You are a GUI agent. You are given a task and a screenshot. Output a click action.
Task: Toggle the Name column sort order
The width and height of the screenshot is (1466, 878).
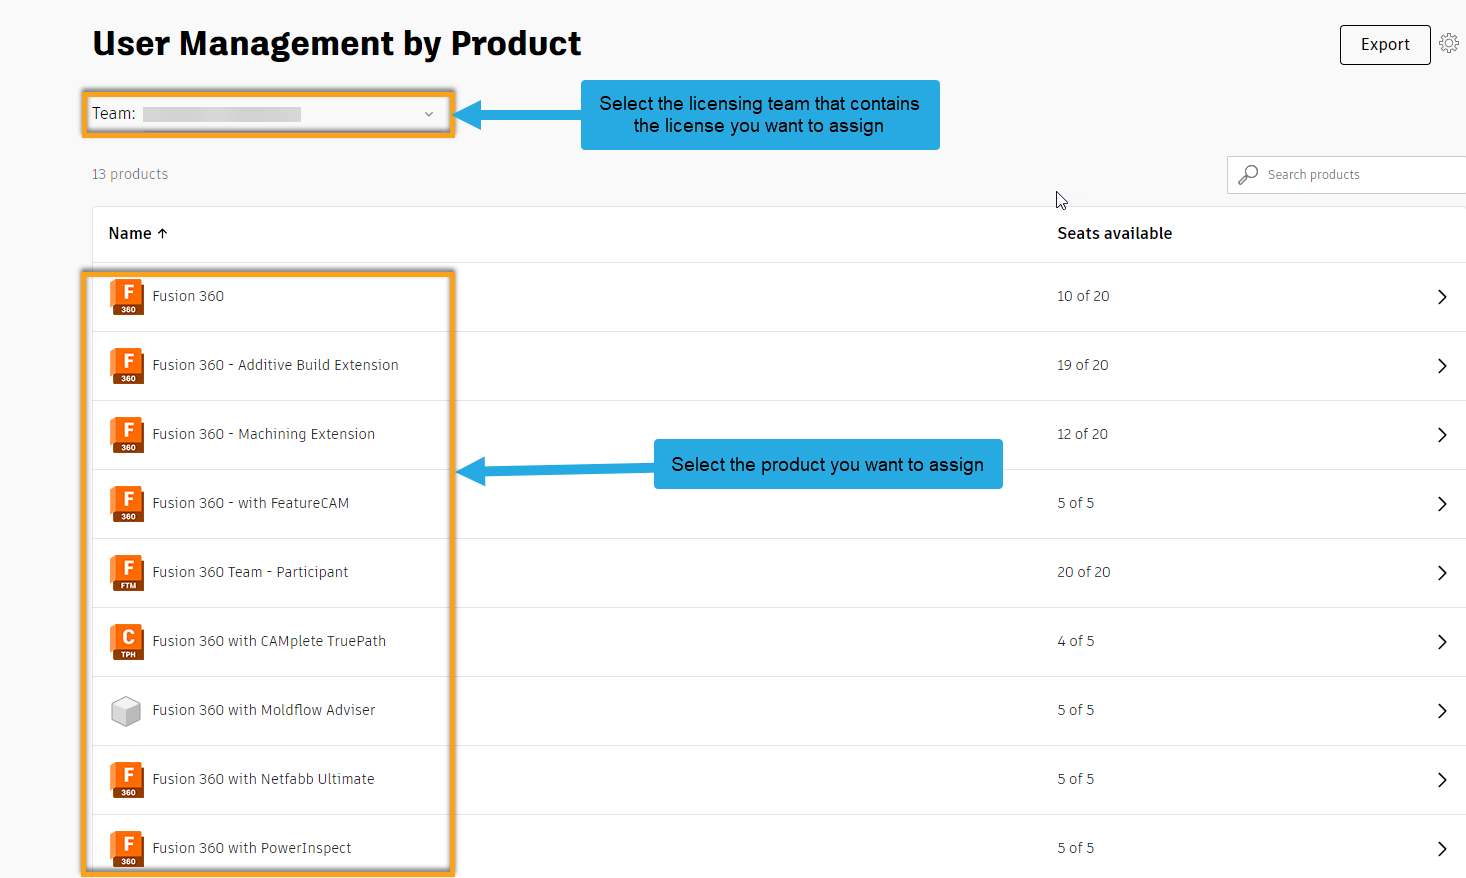137,232
